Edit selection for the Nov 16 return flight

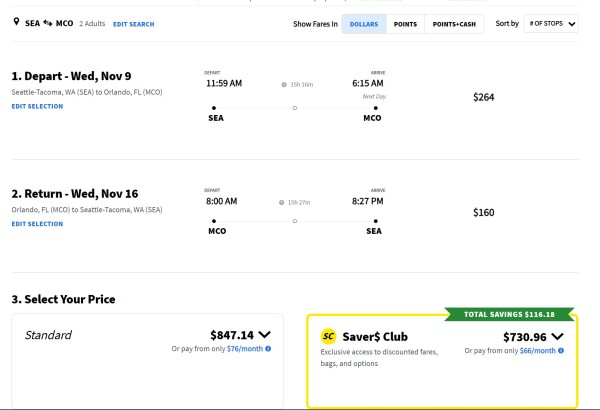[x=37, y=224]
